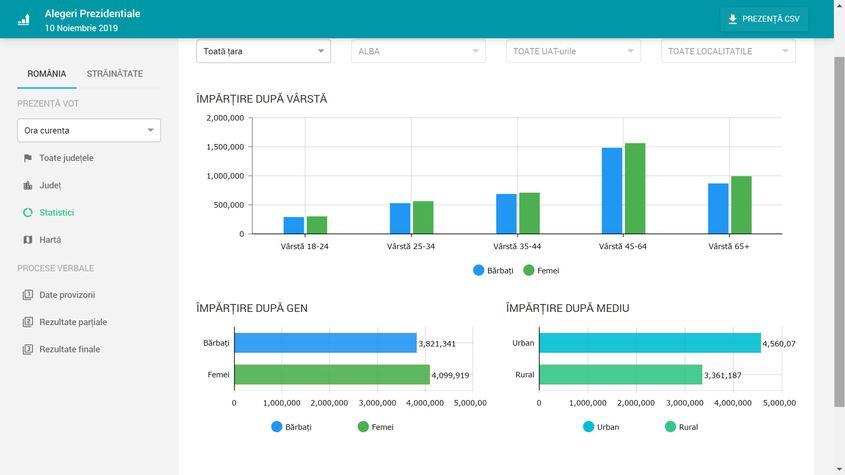Click the Rural legend color swatch

tap(670, 426)
